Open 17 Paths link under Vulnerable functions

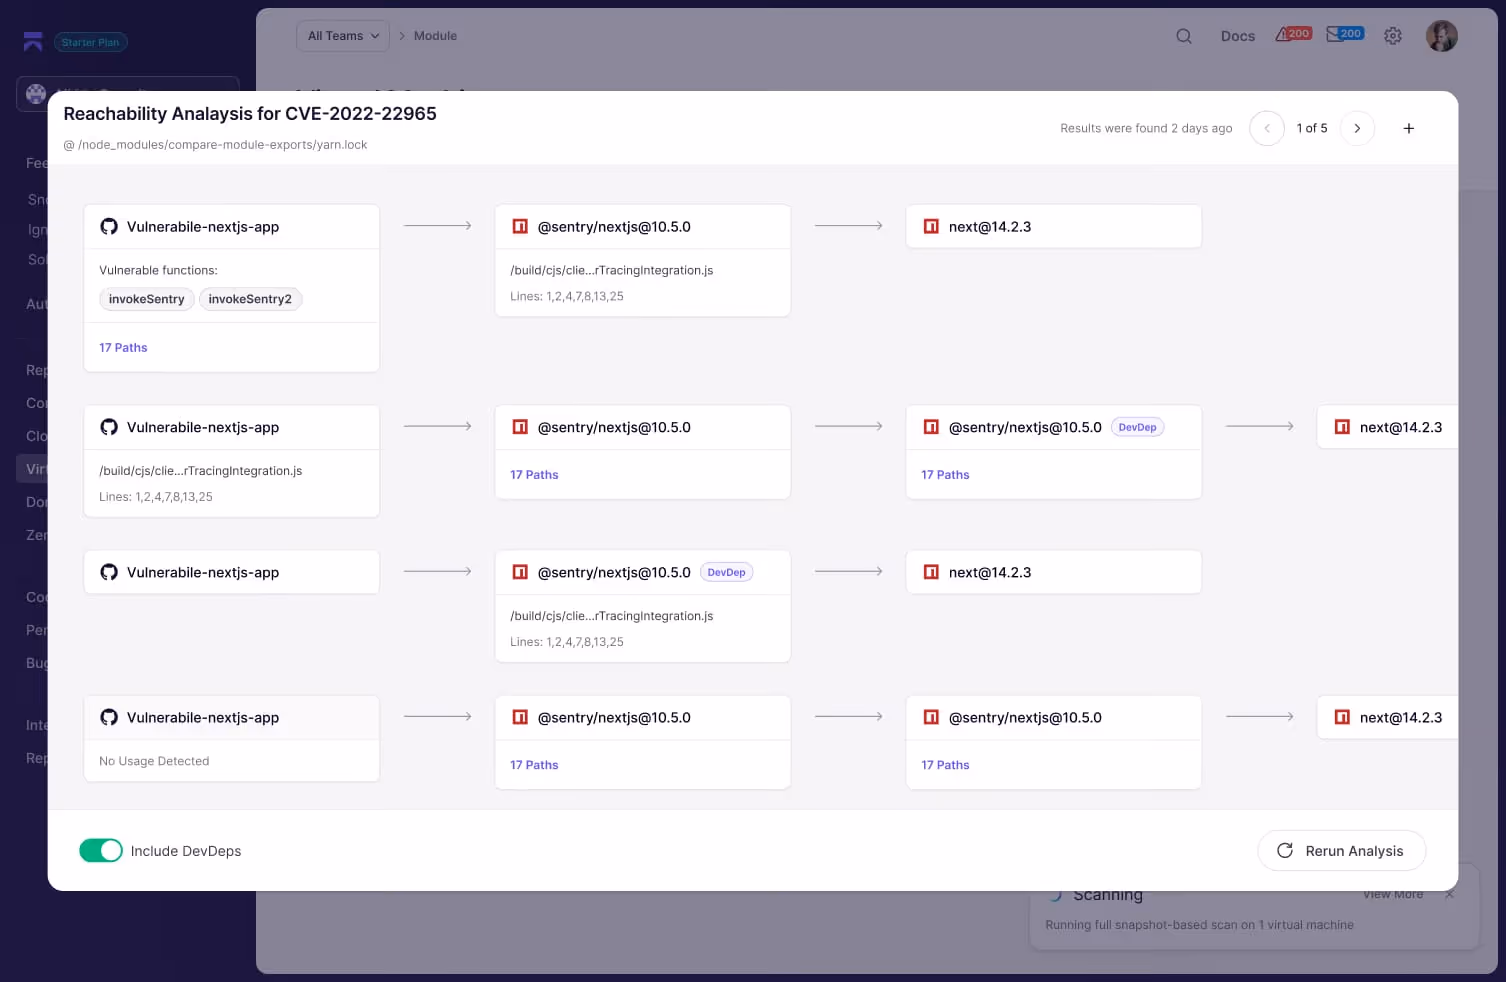click(x=123, y=347)
